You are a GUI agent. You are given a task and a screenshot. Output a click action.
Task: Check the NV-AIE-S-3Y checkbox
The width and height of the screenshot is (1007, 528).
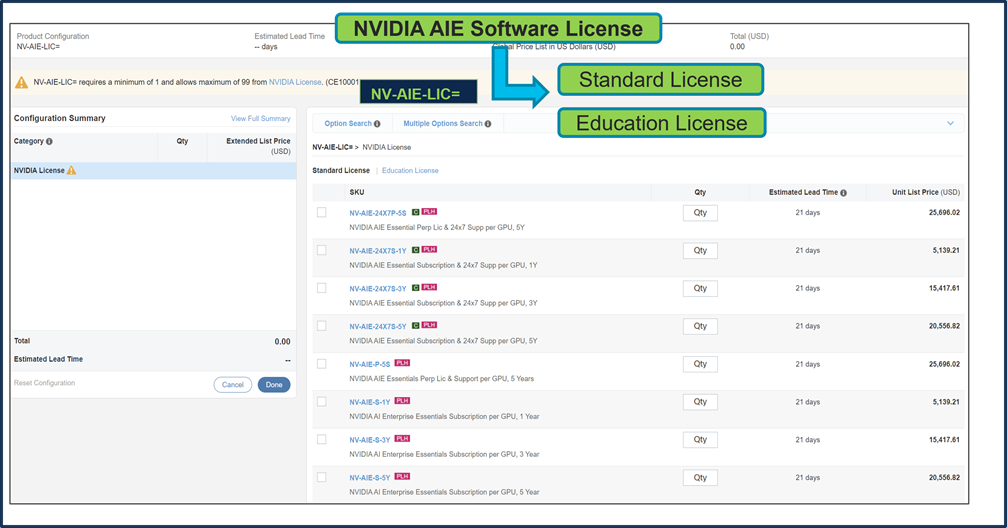coord(322,440)
